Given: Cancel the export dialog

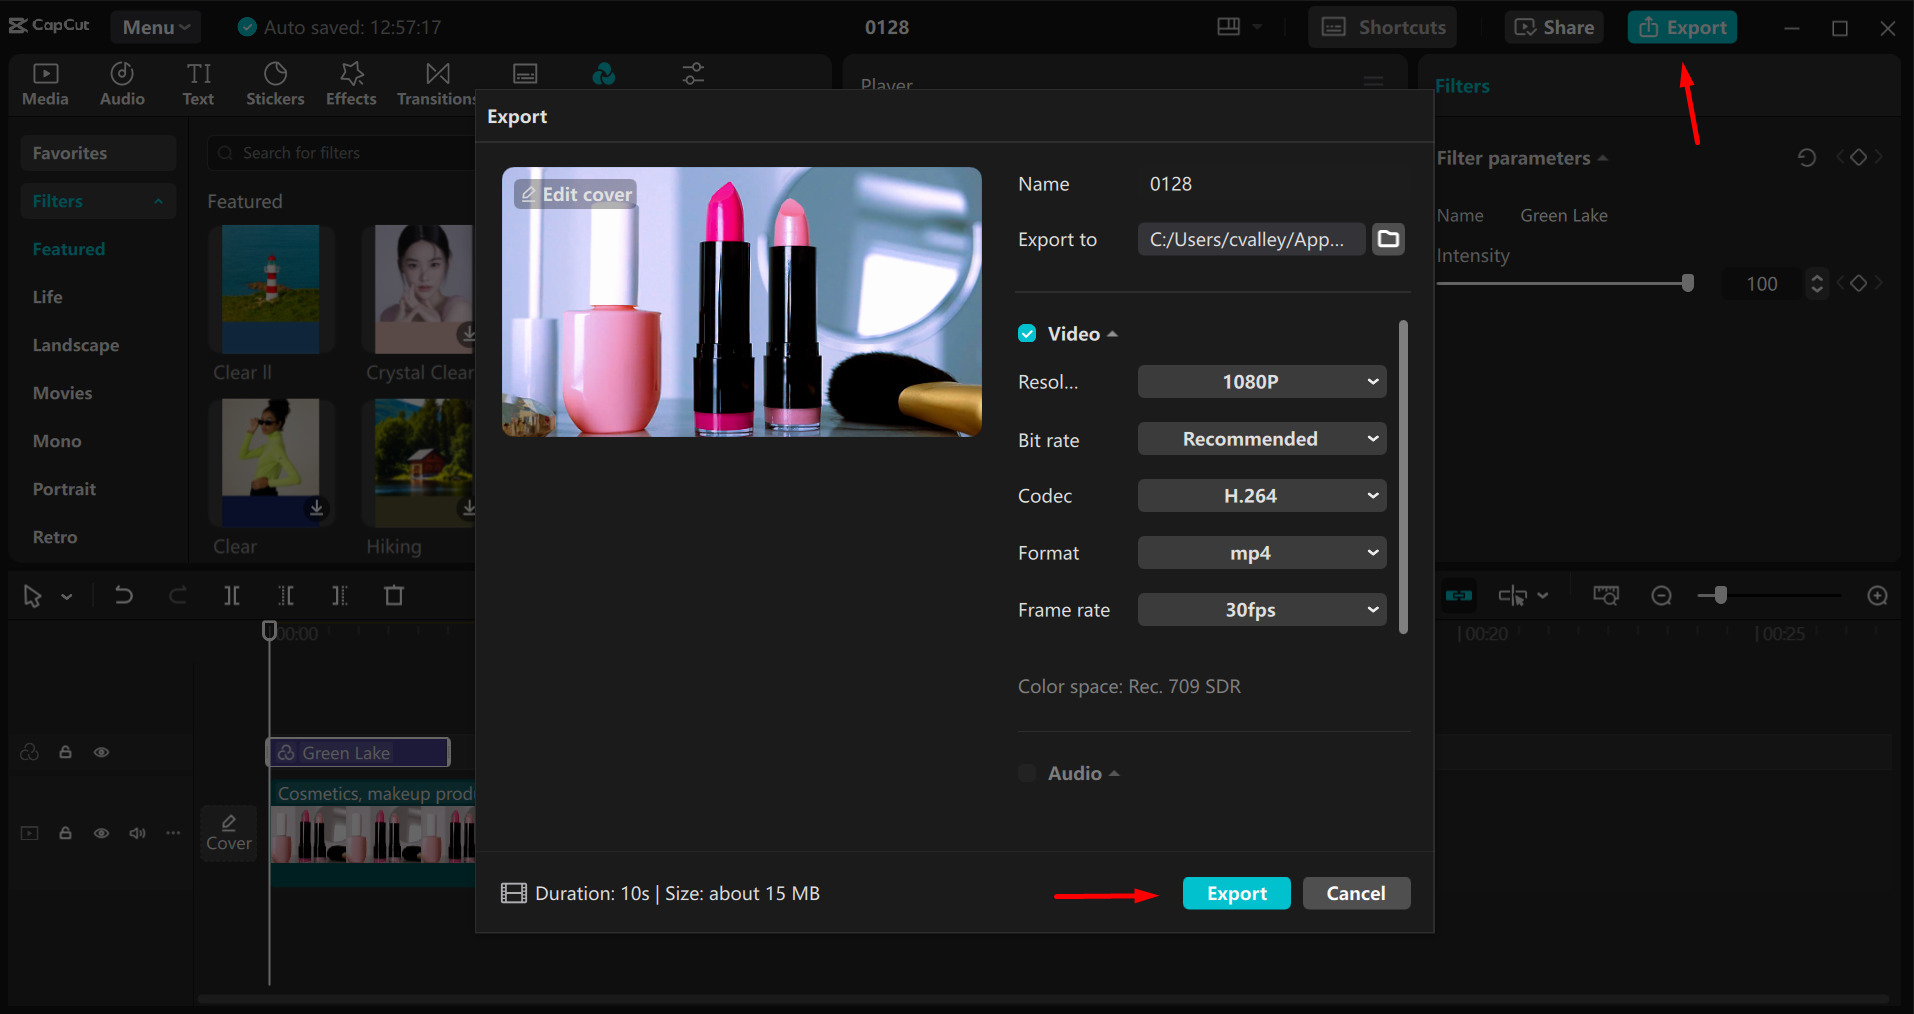Looking at the screenshot, I should (1356, 893).
